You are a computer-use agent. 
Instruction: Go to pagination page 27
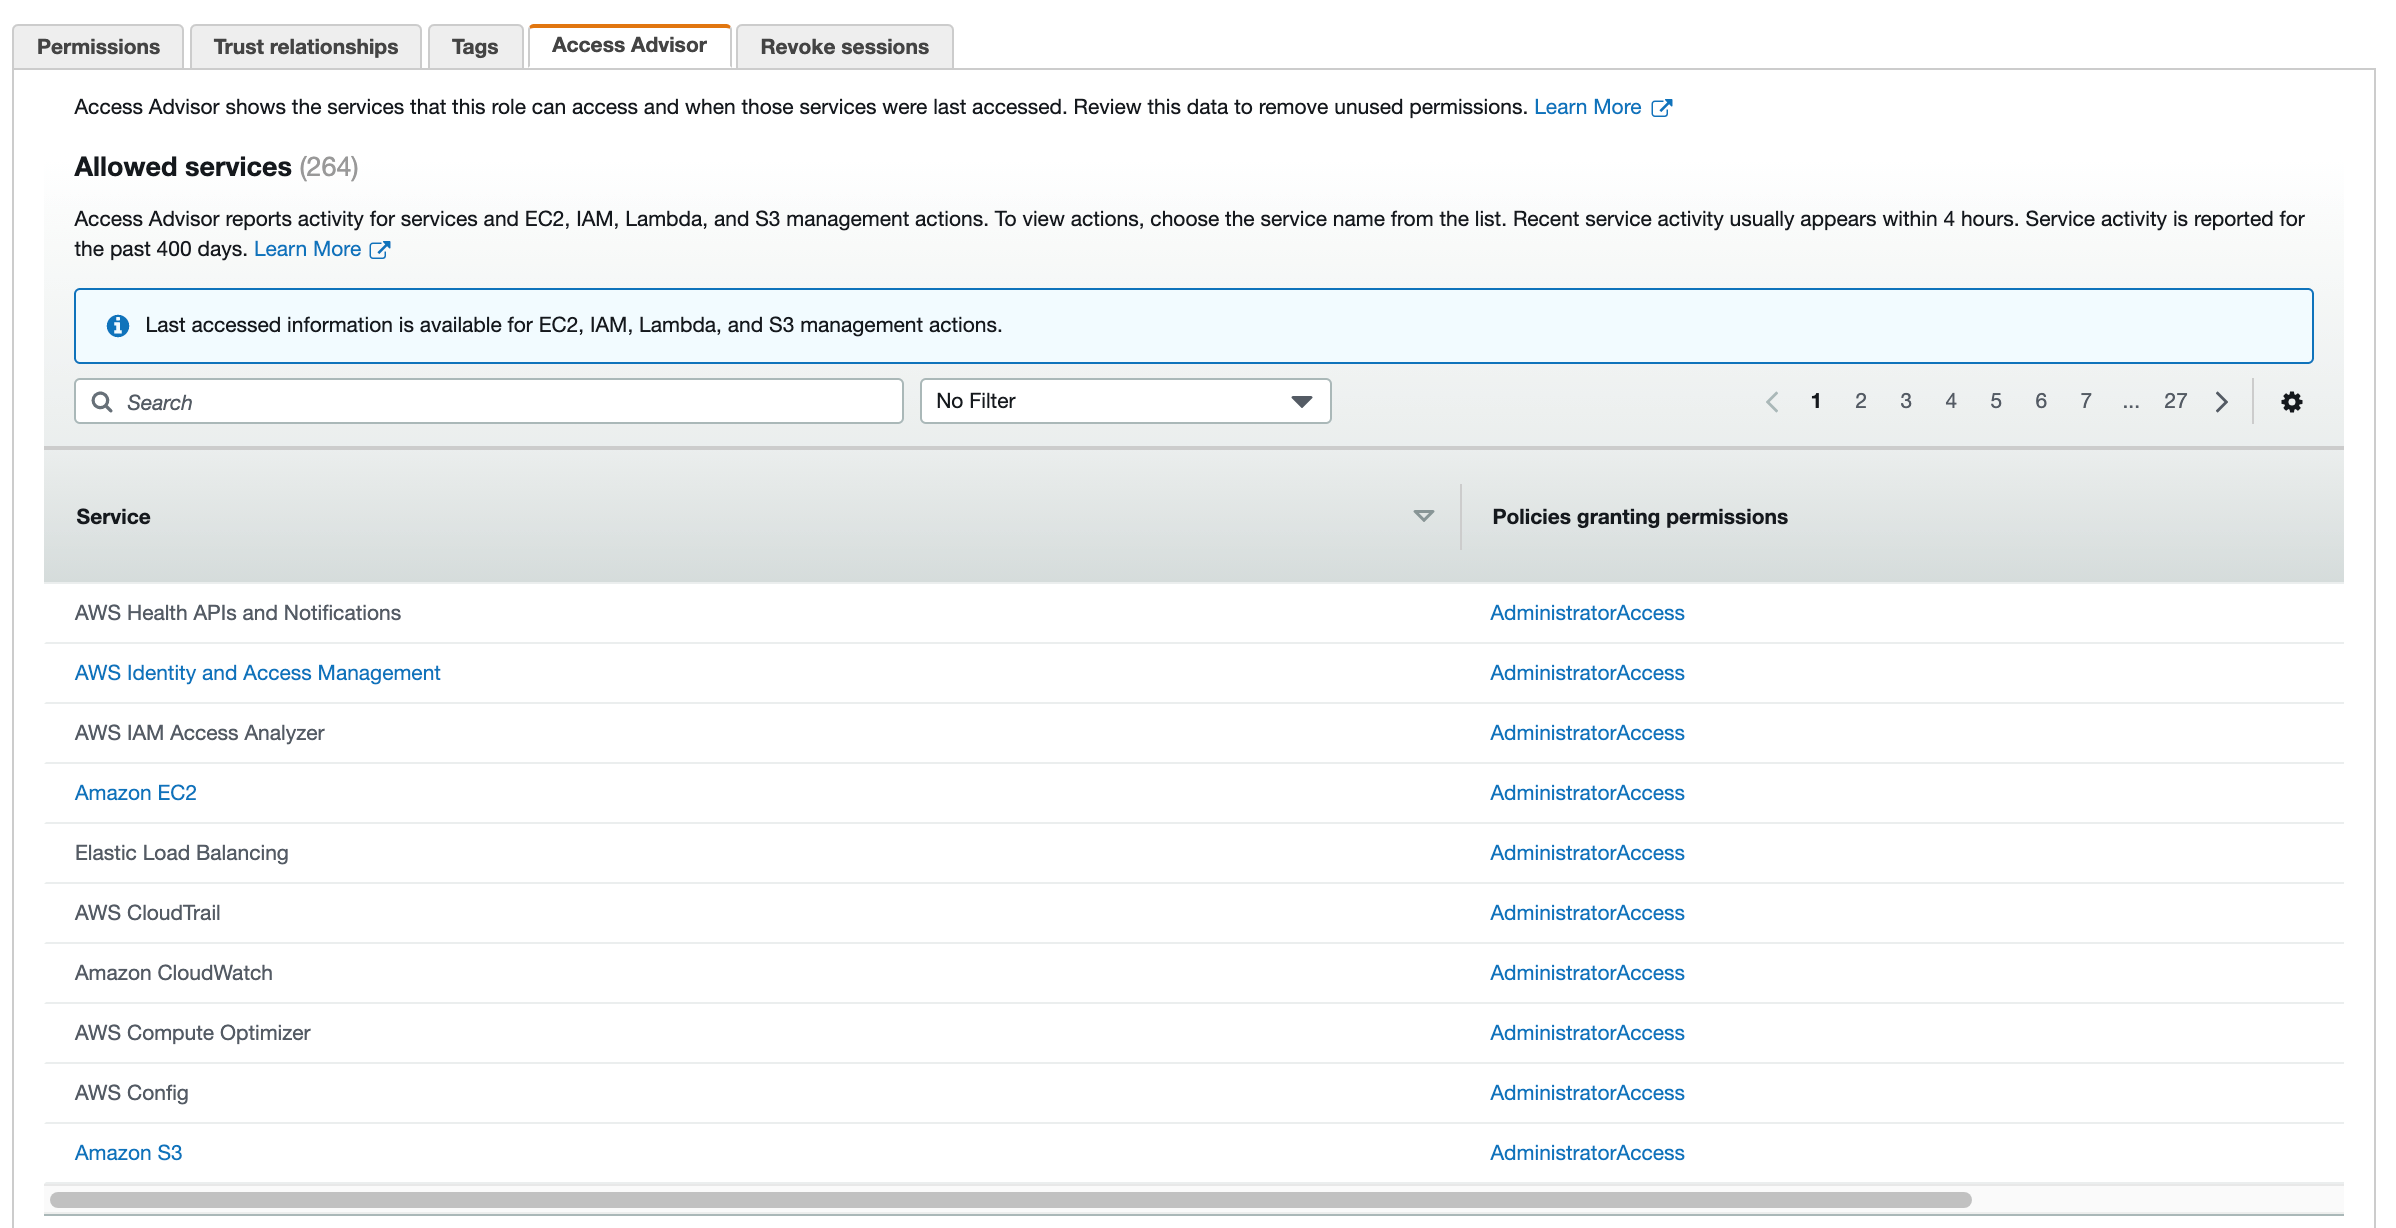tap(2176, 401)
